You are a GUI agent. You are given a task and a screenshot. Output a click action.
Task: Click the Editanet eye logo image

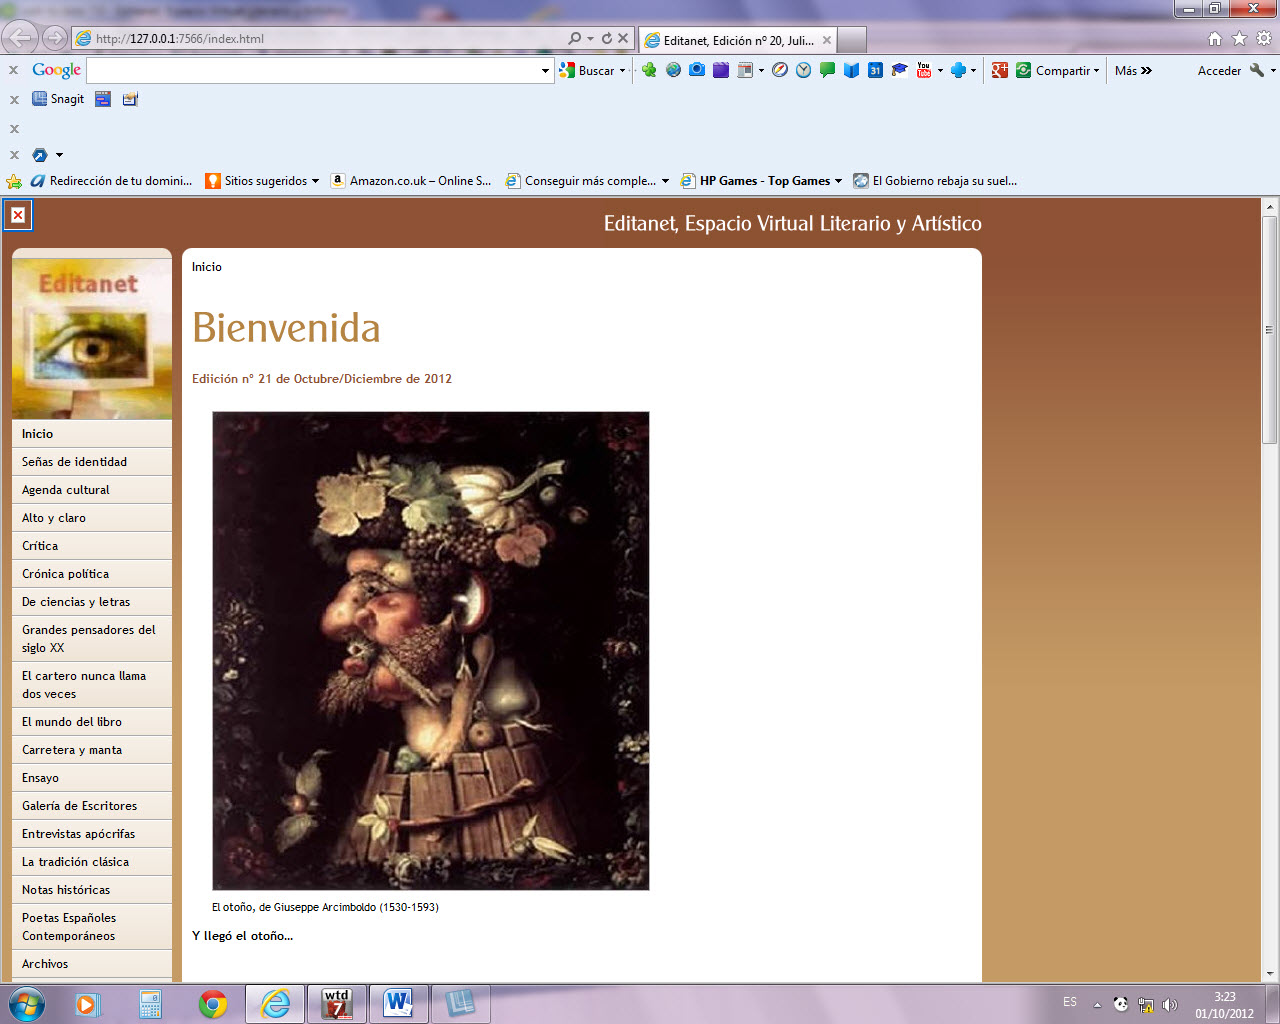92,339
